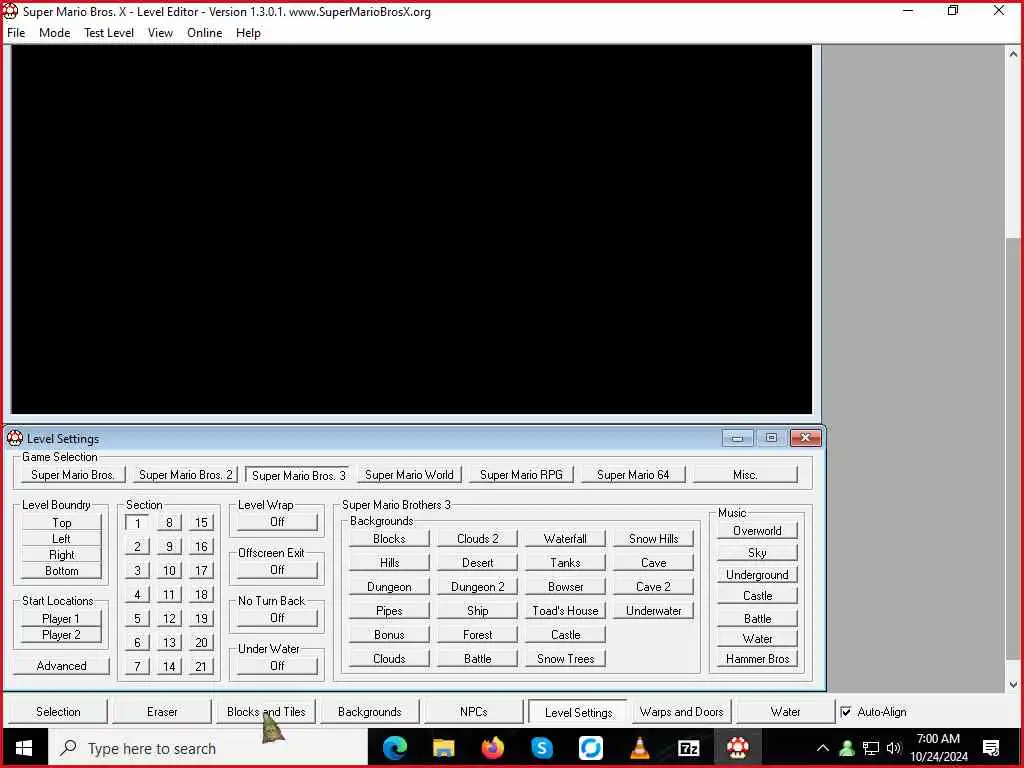This screenshot has height=768, width=1024.
Task: Toggle Under Water Off button
Action: [x=277, y=665]
